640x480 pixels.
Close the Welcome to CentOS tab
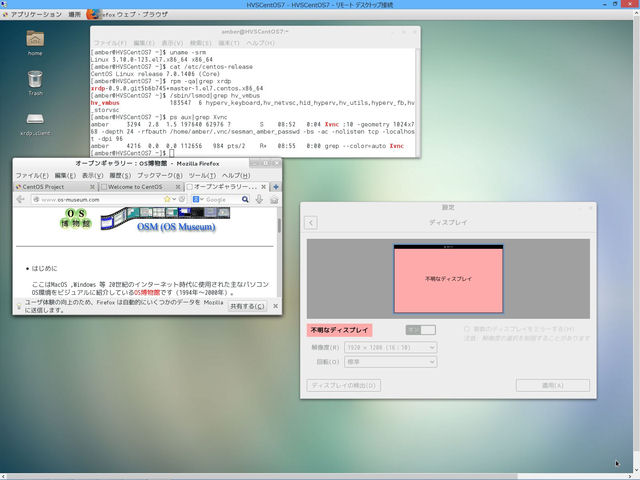(x=178, y=187)
